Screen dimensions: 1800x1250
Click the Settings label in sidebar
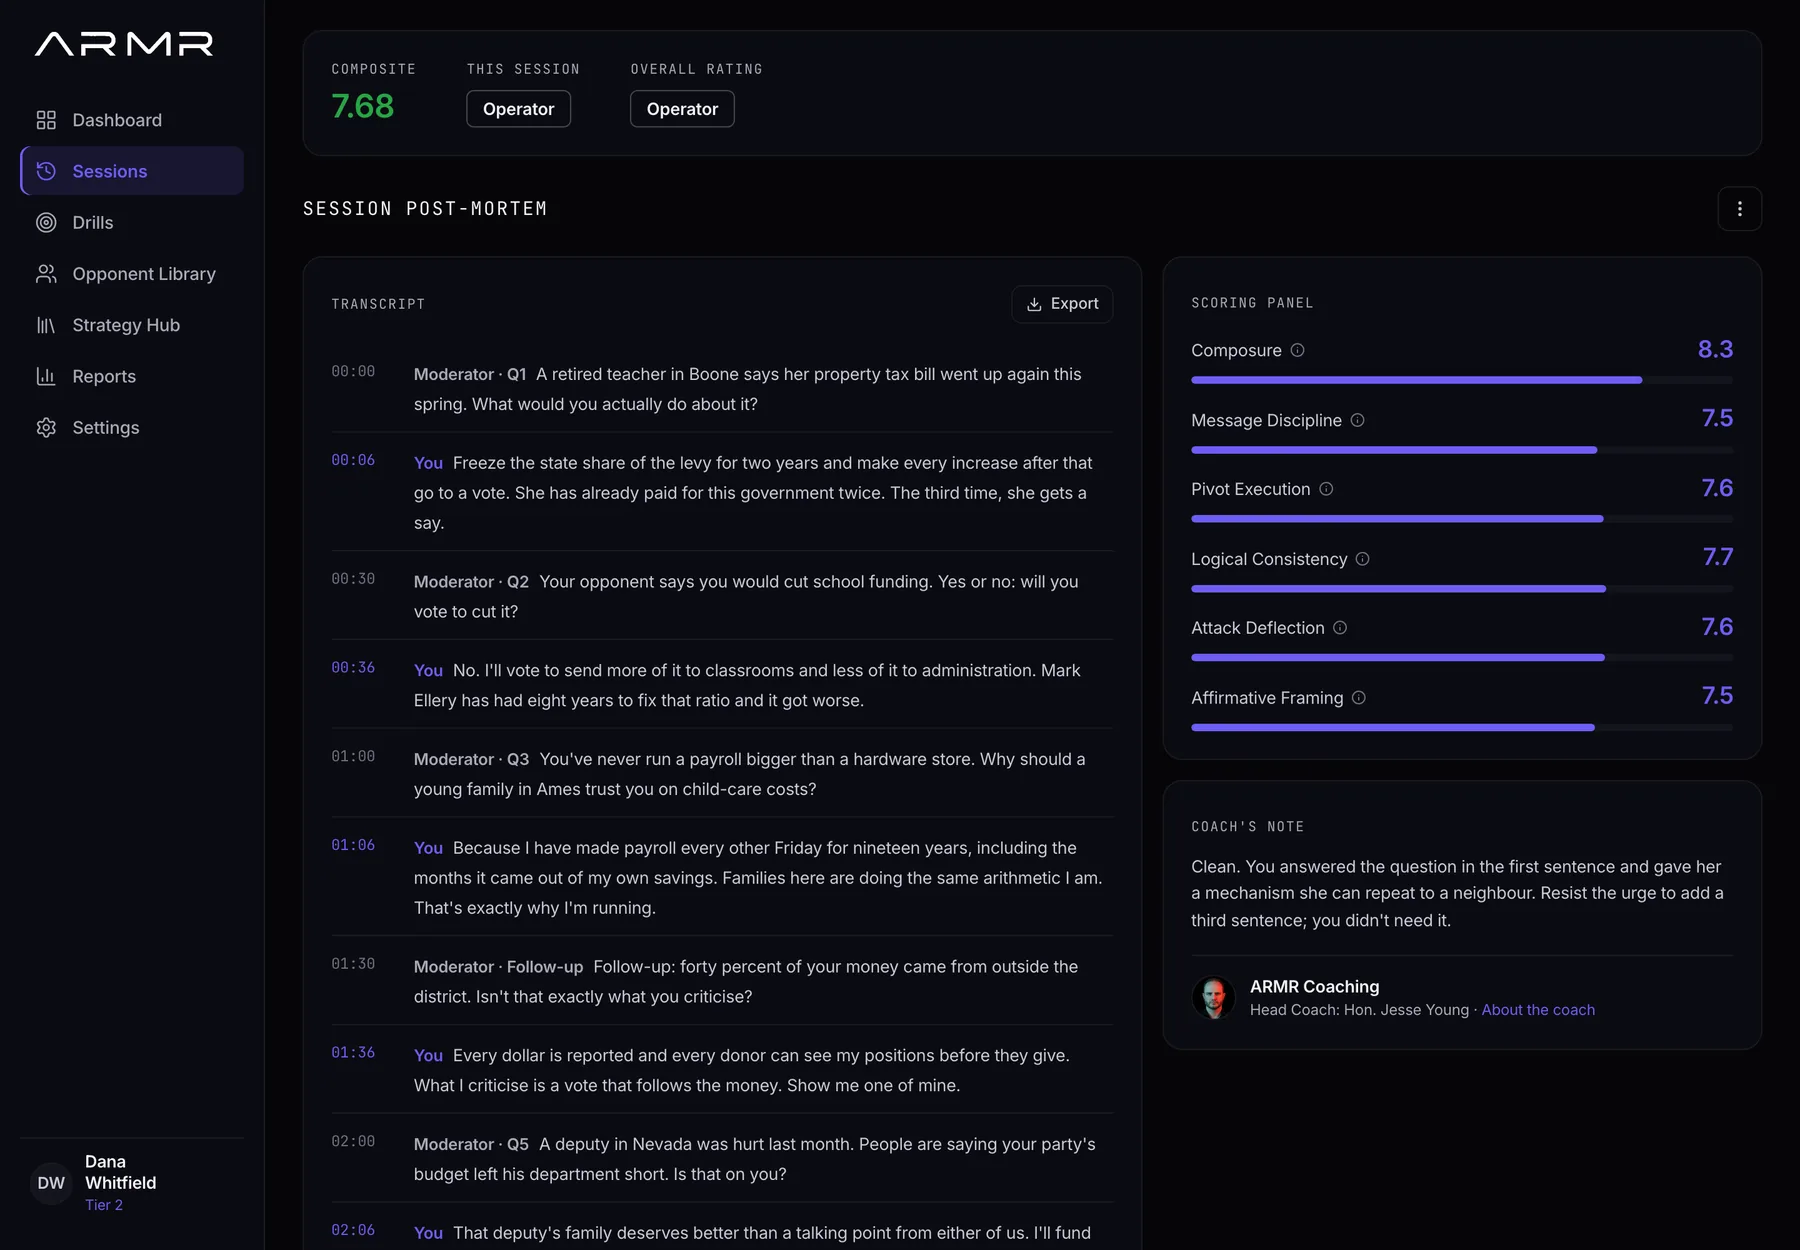(x=106, y=427)
